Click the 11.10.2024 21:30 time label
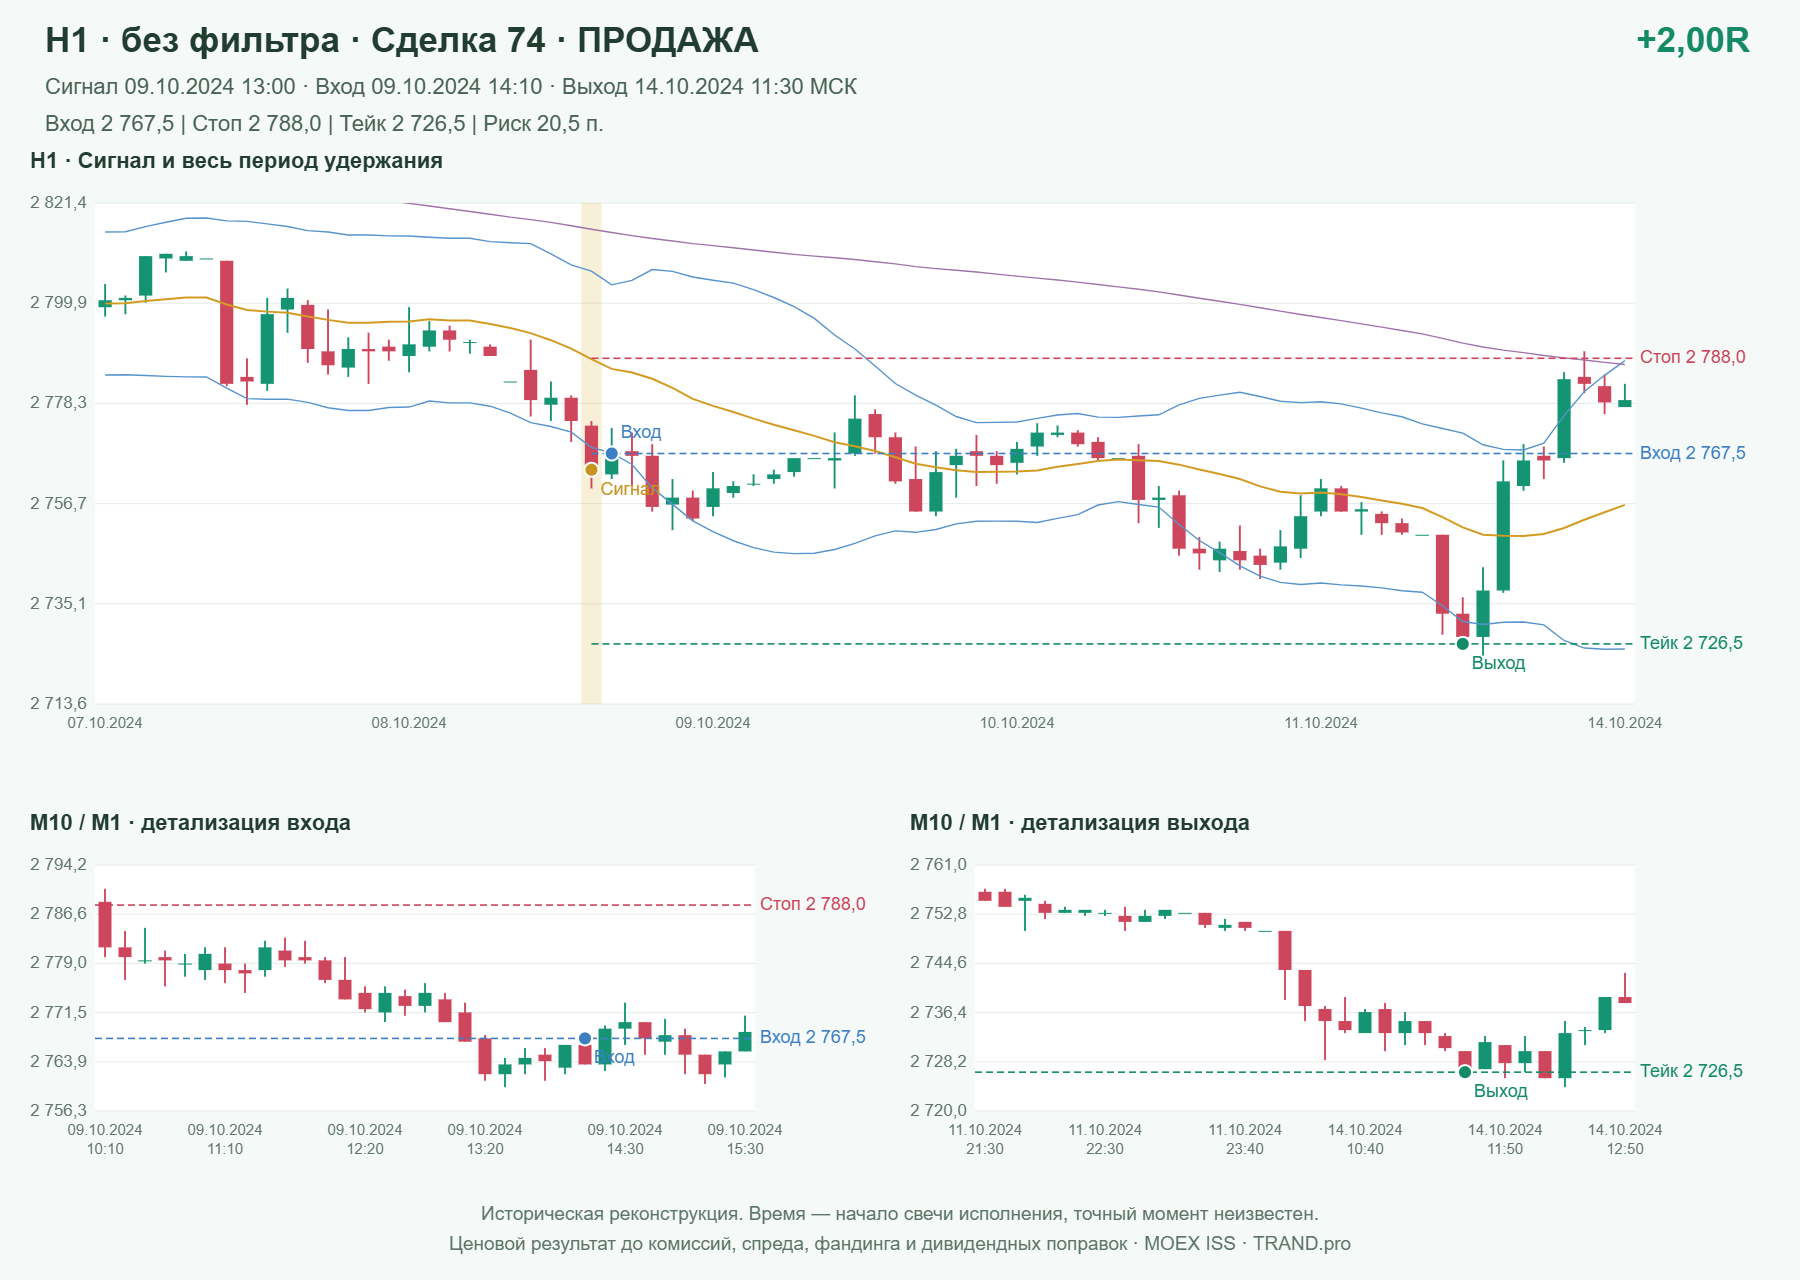The width and height of the screenshot is (1800, 1280). (x=985, y=1139)
